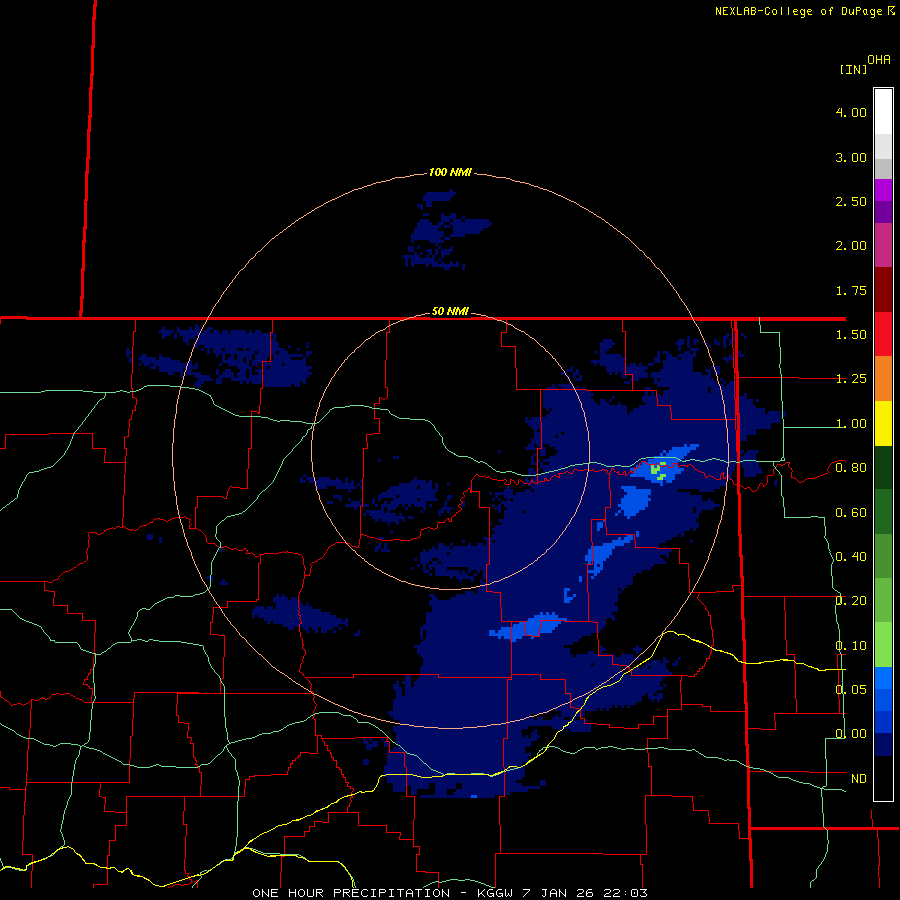Select the darkest green legend swatch
The image size is (900, 900).
(x=883, y=467)
